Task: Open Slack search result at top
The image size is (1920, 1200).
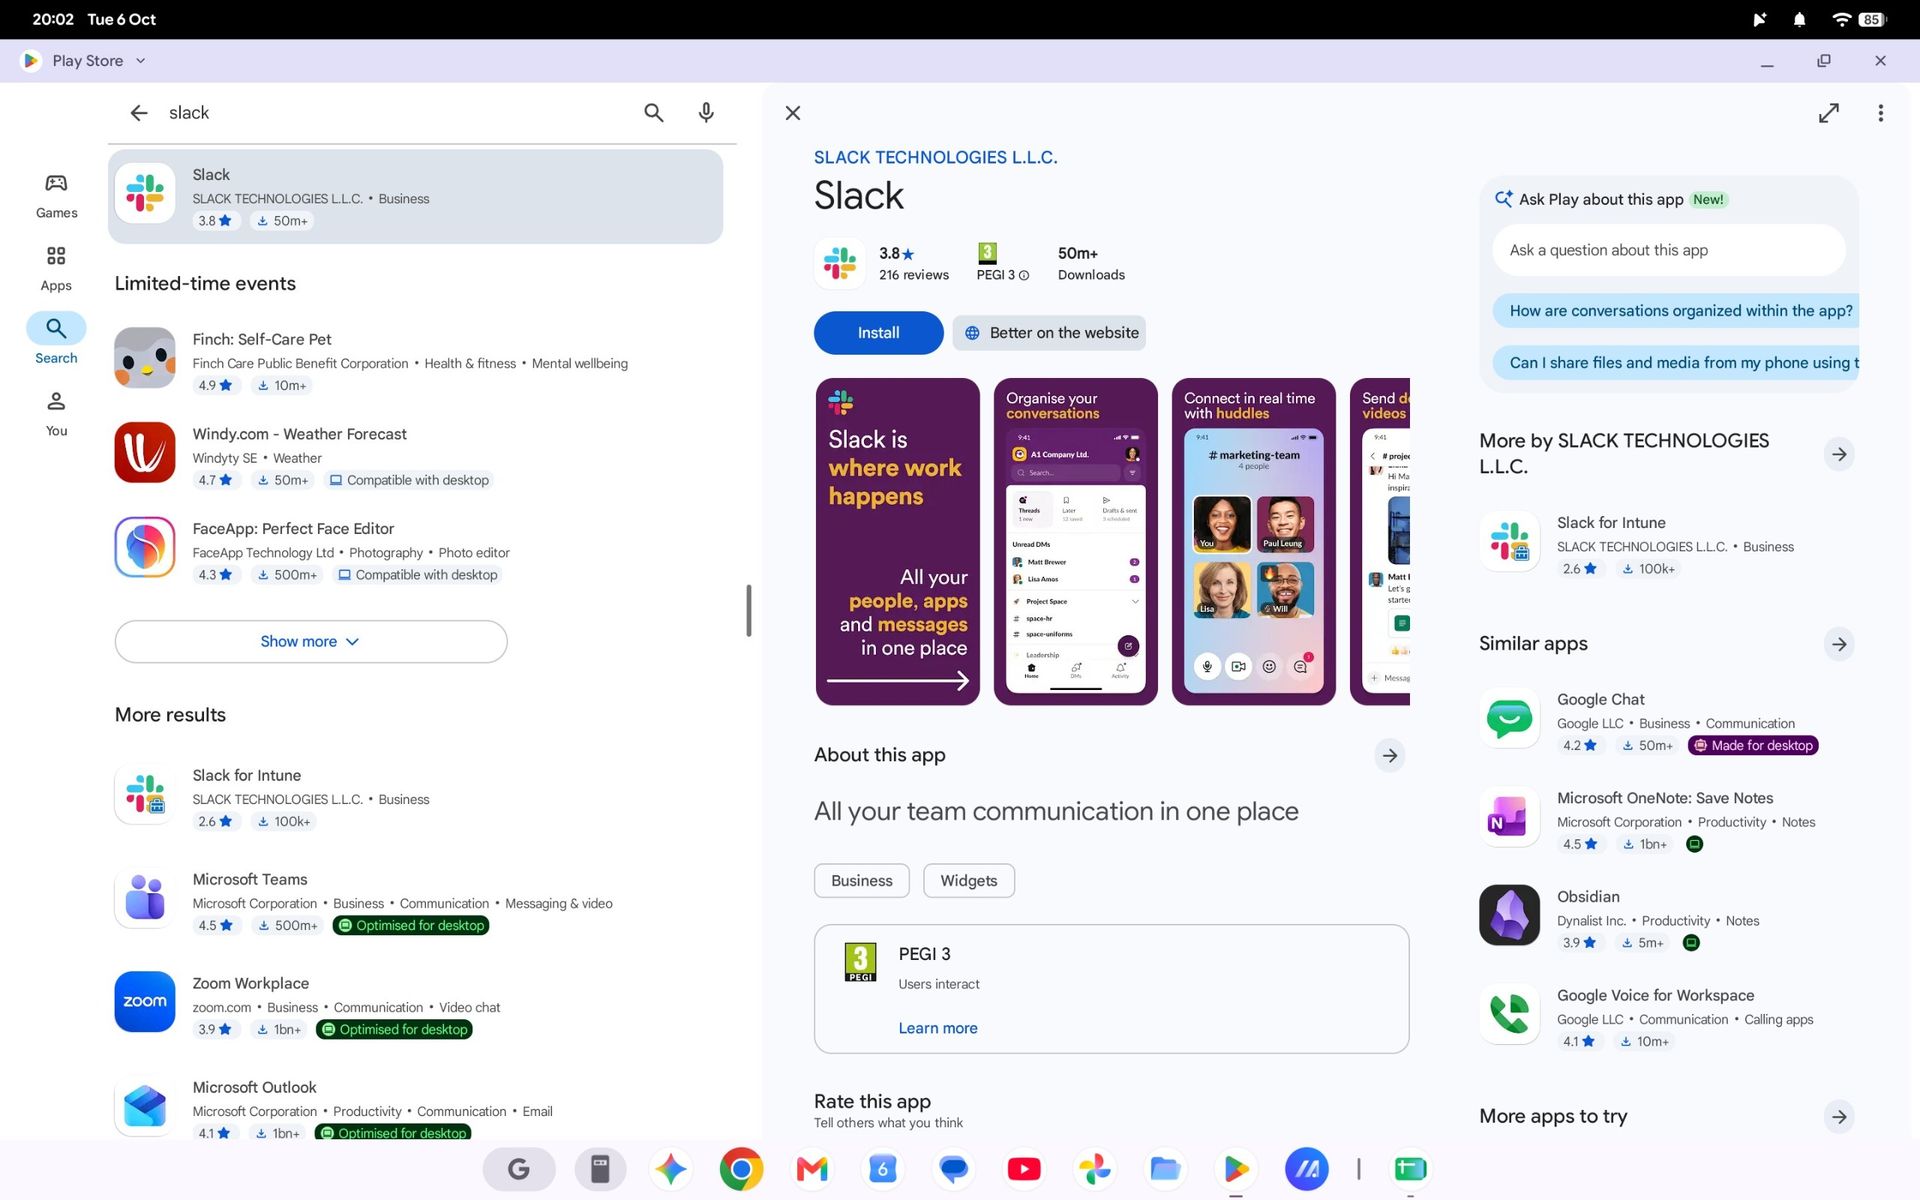Action: click(415, 196)
